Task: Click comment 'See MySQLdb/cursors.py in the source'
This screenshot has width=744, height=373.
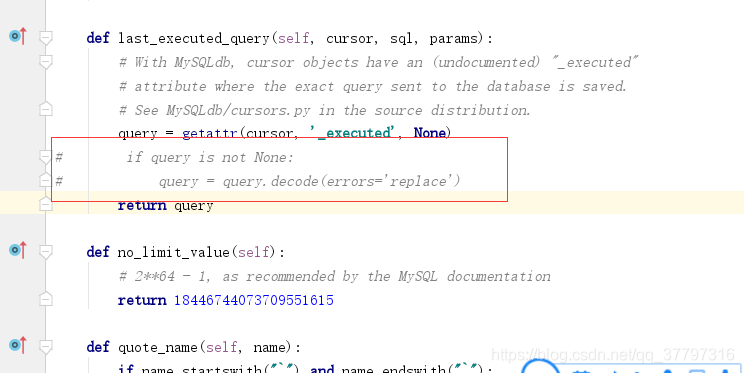Action: [325, 110]
